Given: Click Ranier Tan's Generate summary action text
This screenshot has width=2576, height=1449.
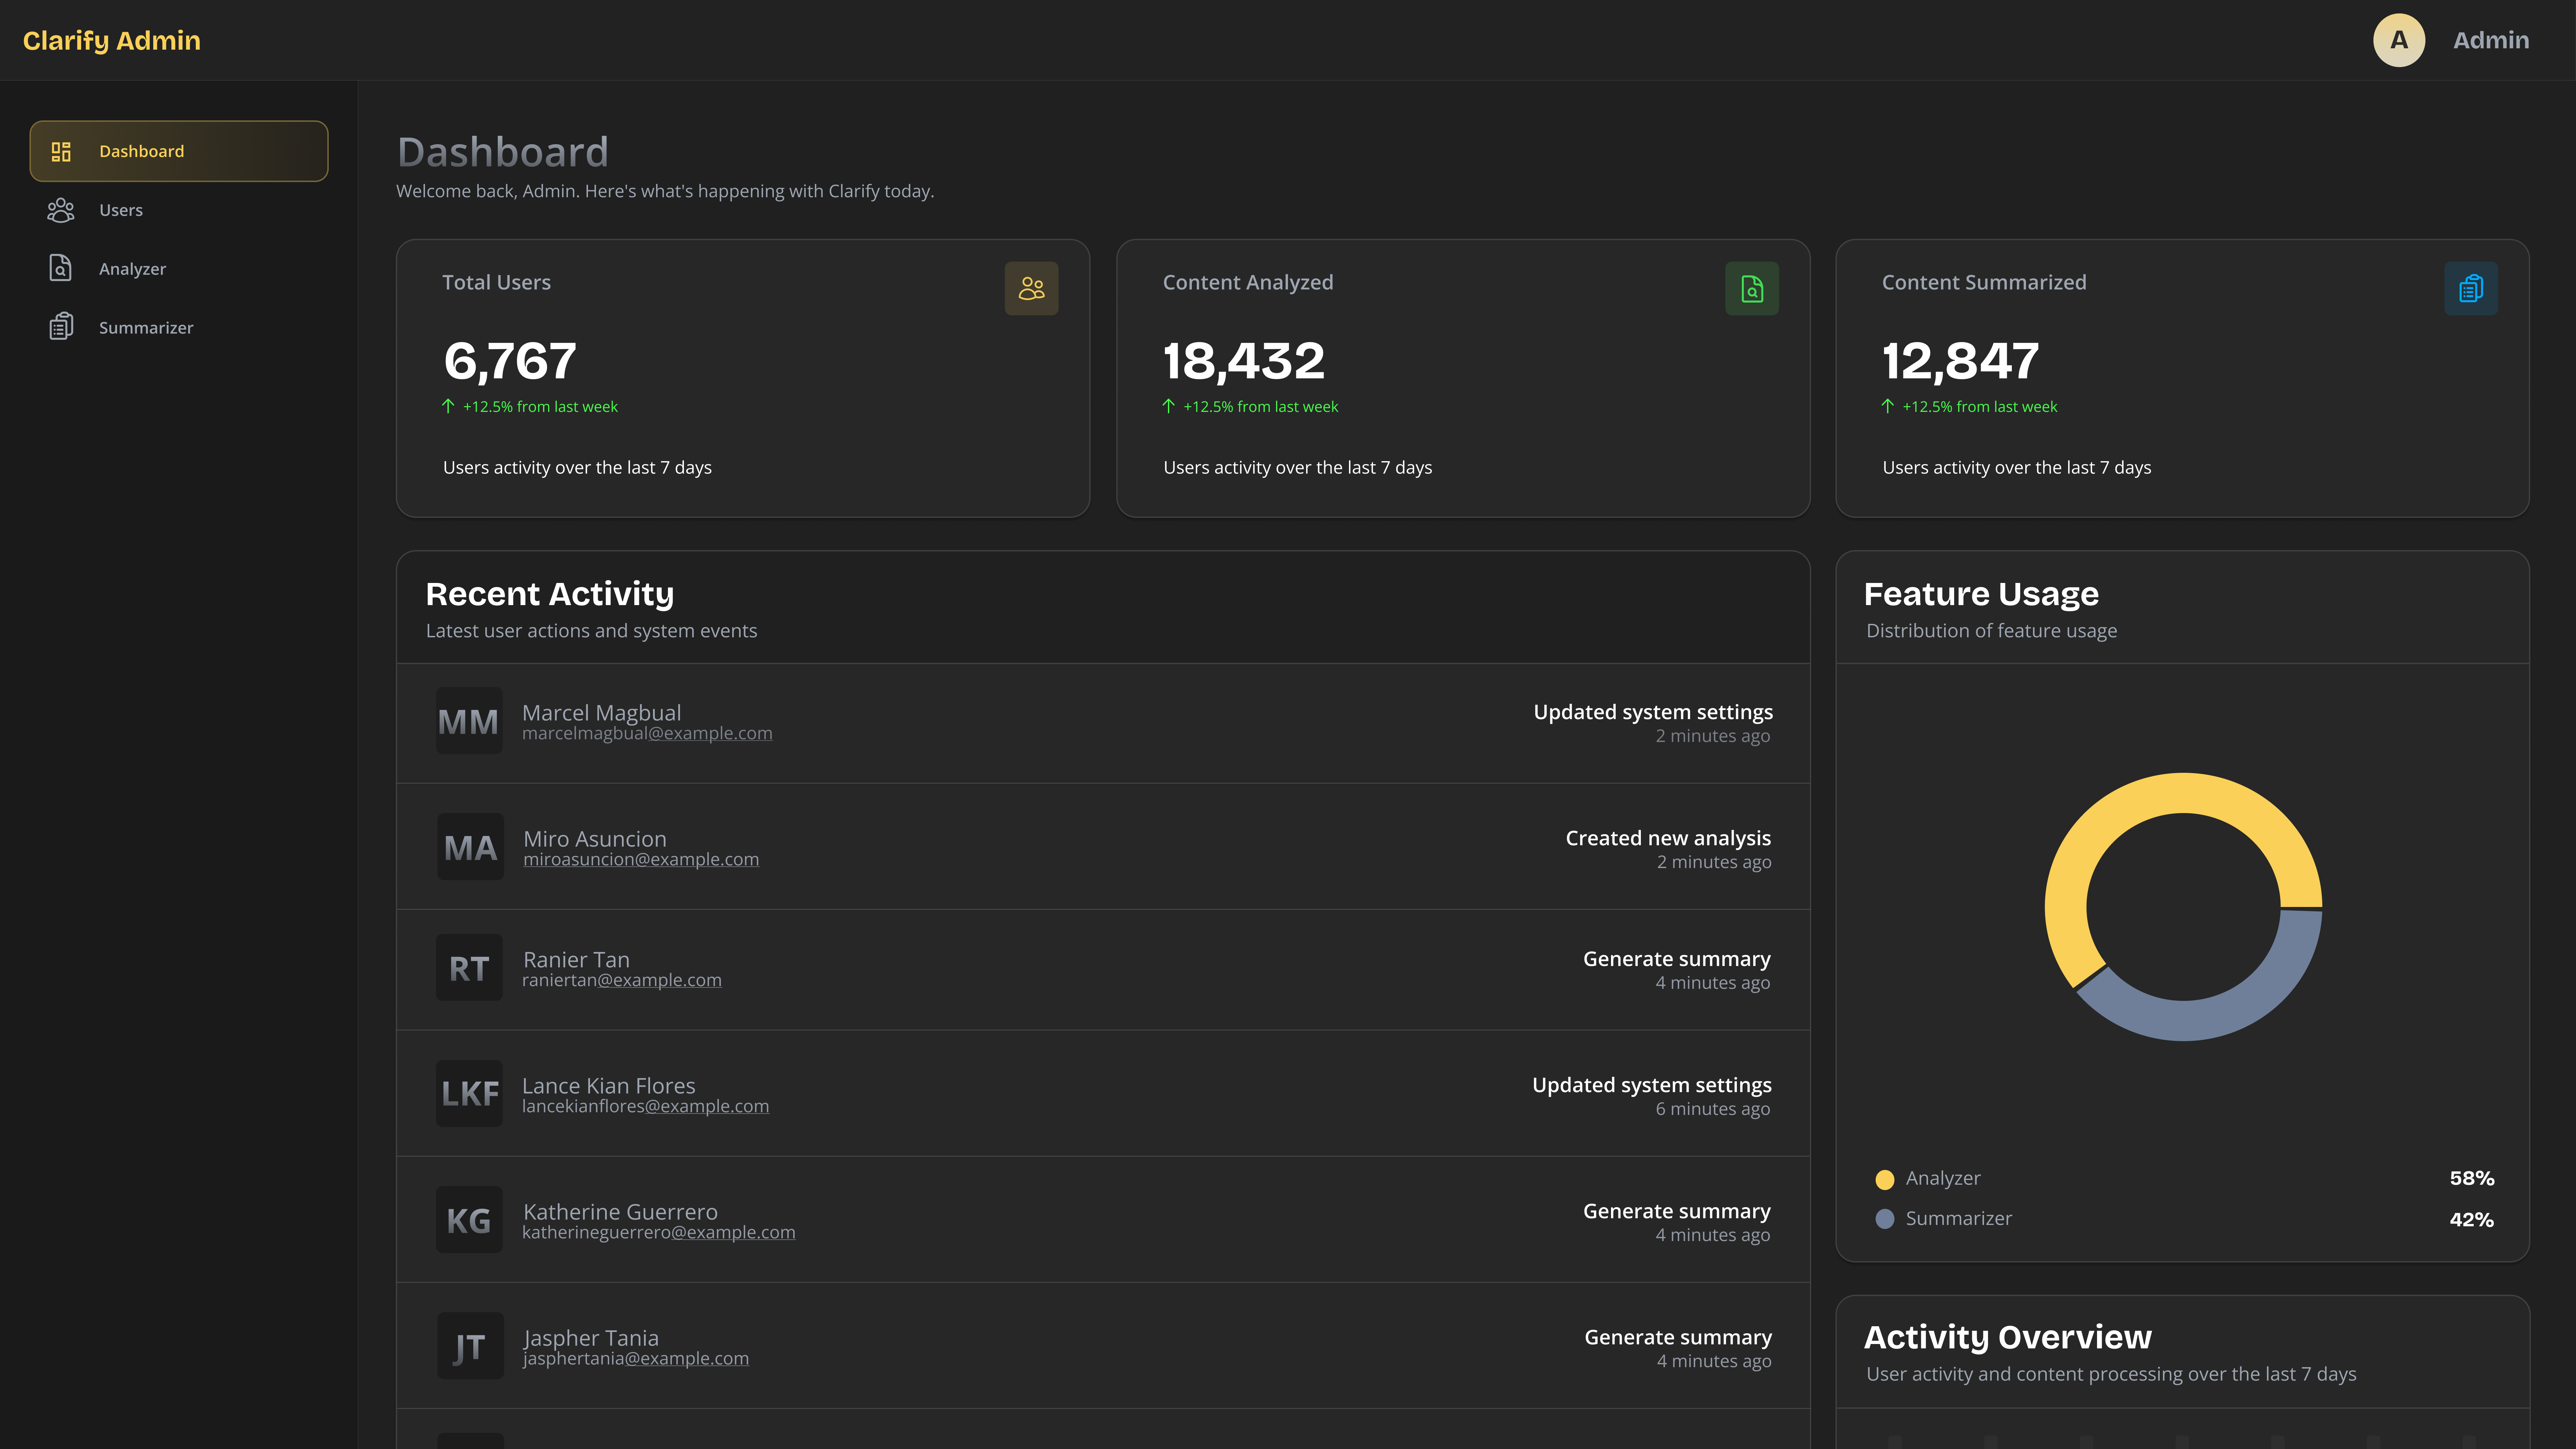Looking at the screenshot, I should (1677, 959).
